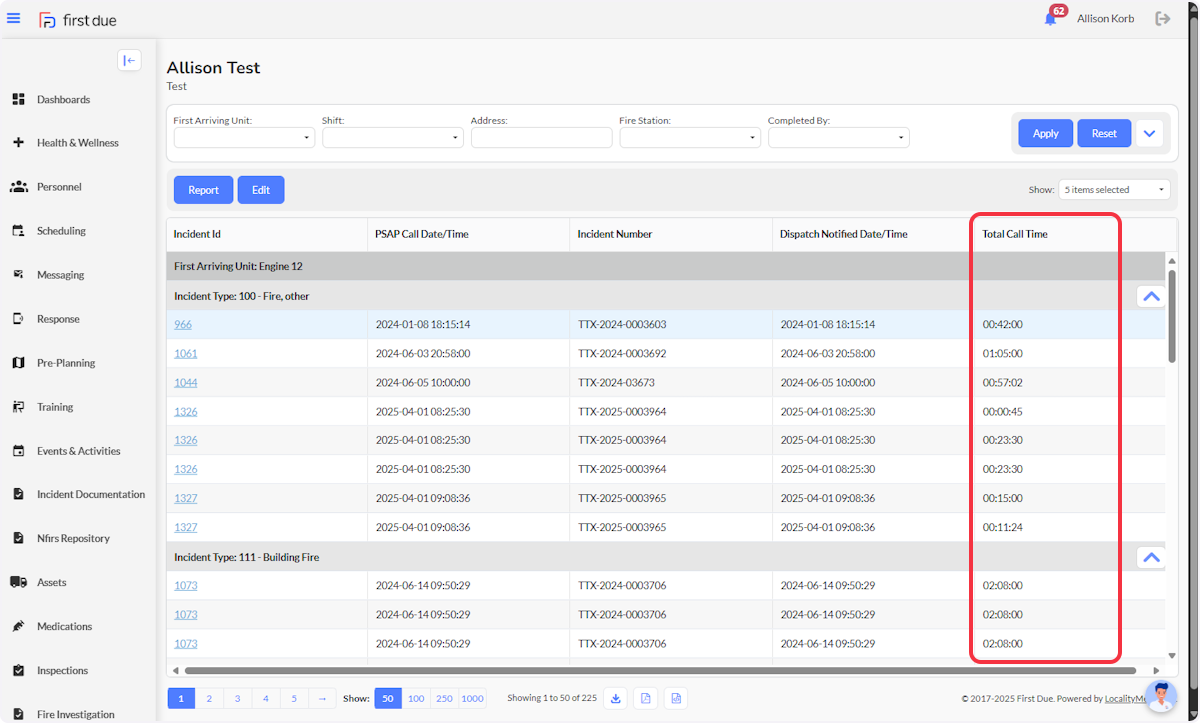Click the Events & Activities icon

[x=18, y=451]
